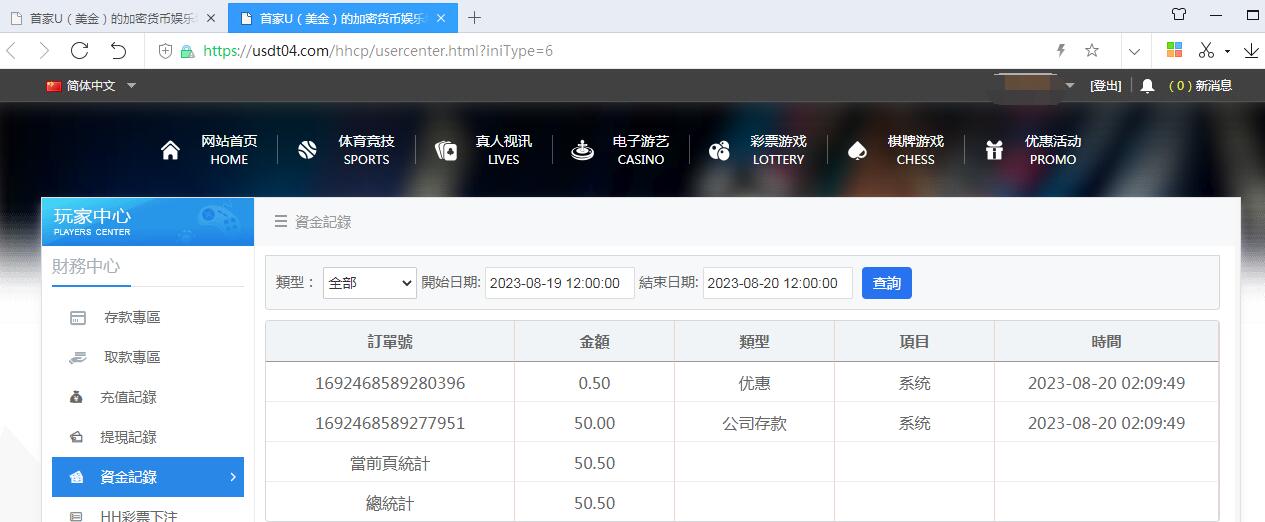Click the 登出 logout link
The height and width of the screenshot is (522, 1265).
coord(1105,86)
